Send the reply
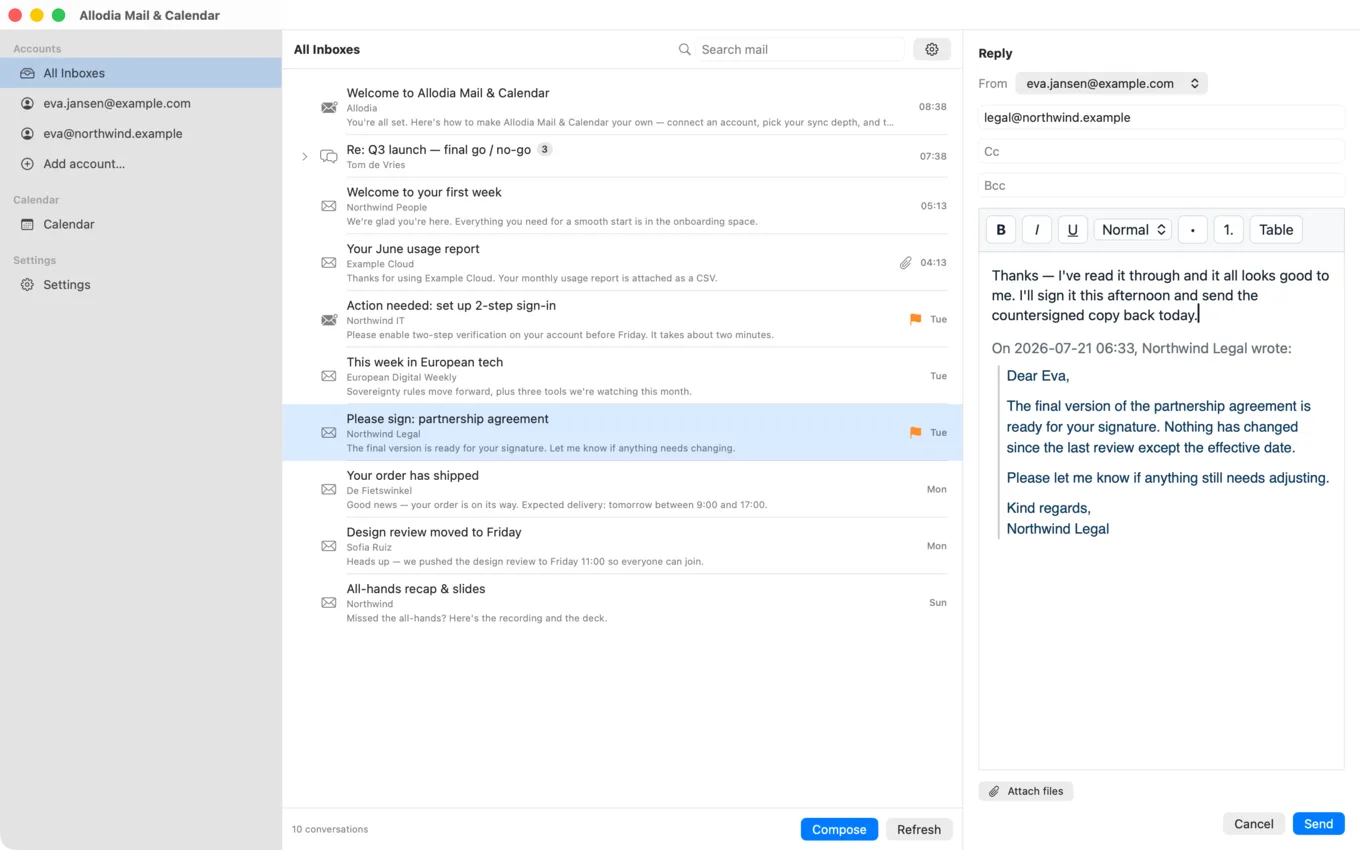The width and height of the screenshot is (1360, 850). (x=1318, y=824)
